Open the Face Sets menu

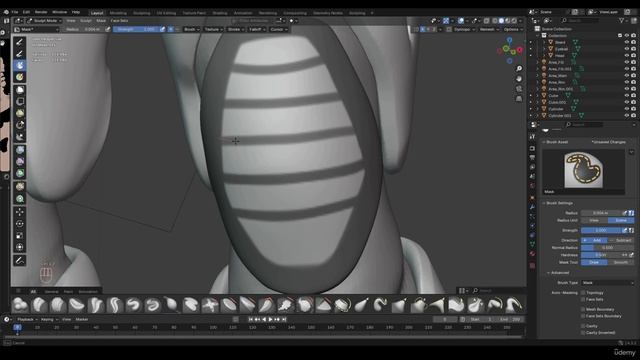click(x=119, y=20)
